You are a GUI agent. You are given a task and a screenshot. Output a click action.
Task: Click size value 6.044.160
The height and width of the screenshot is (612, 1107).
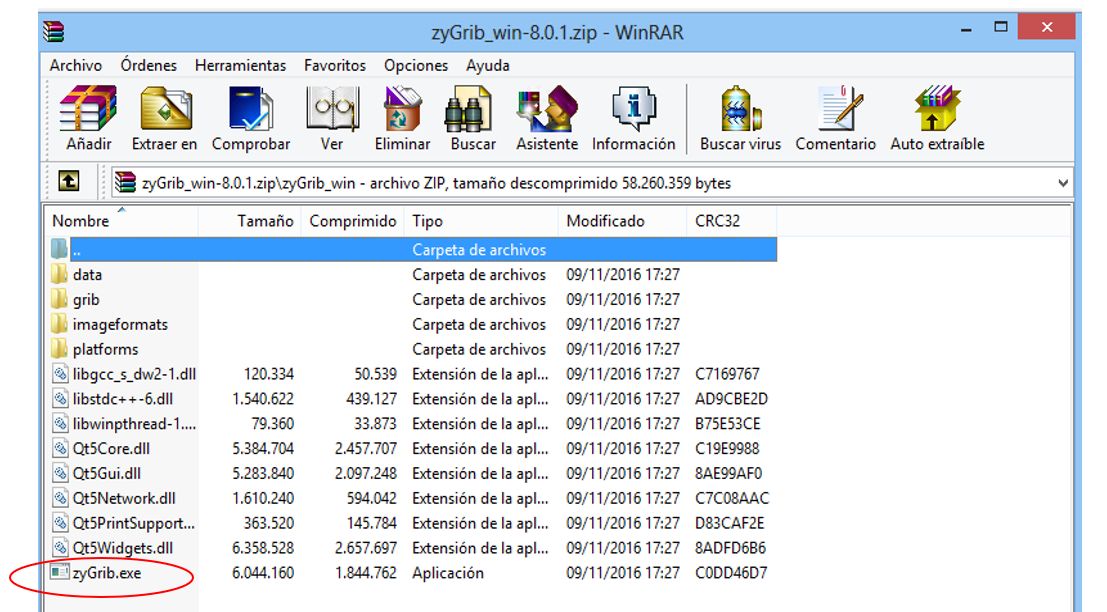[263, 572]
